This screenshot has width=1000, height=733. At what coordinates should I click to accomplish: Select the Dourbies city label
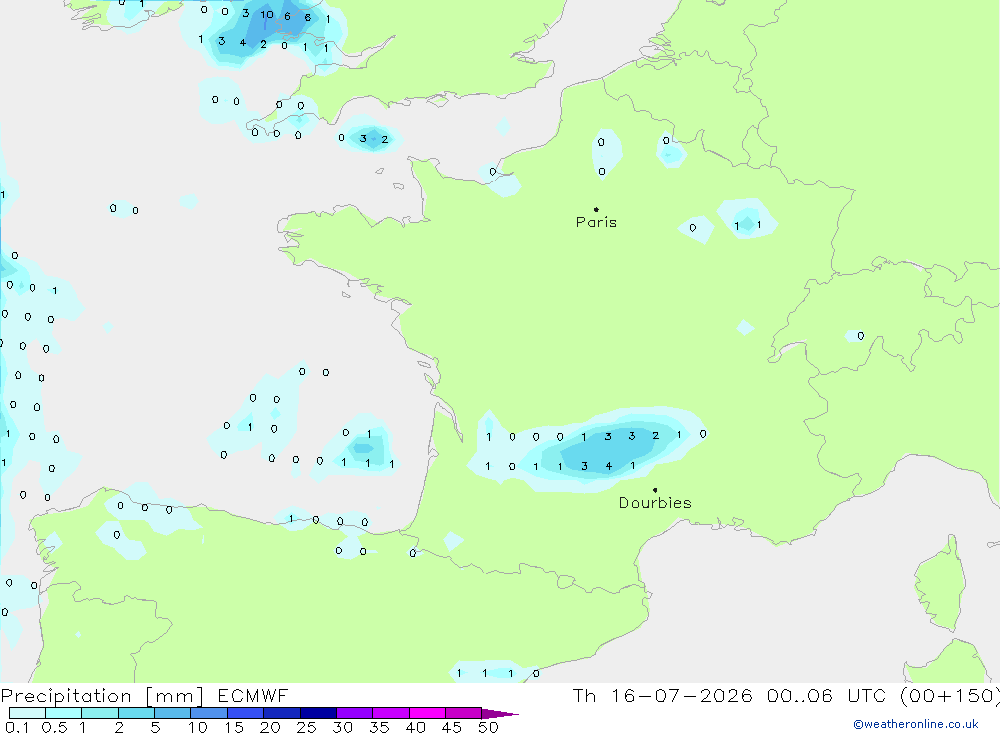point(655,503)
